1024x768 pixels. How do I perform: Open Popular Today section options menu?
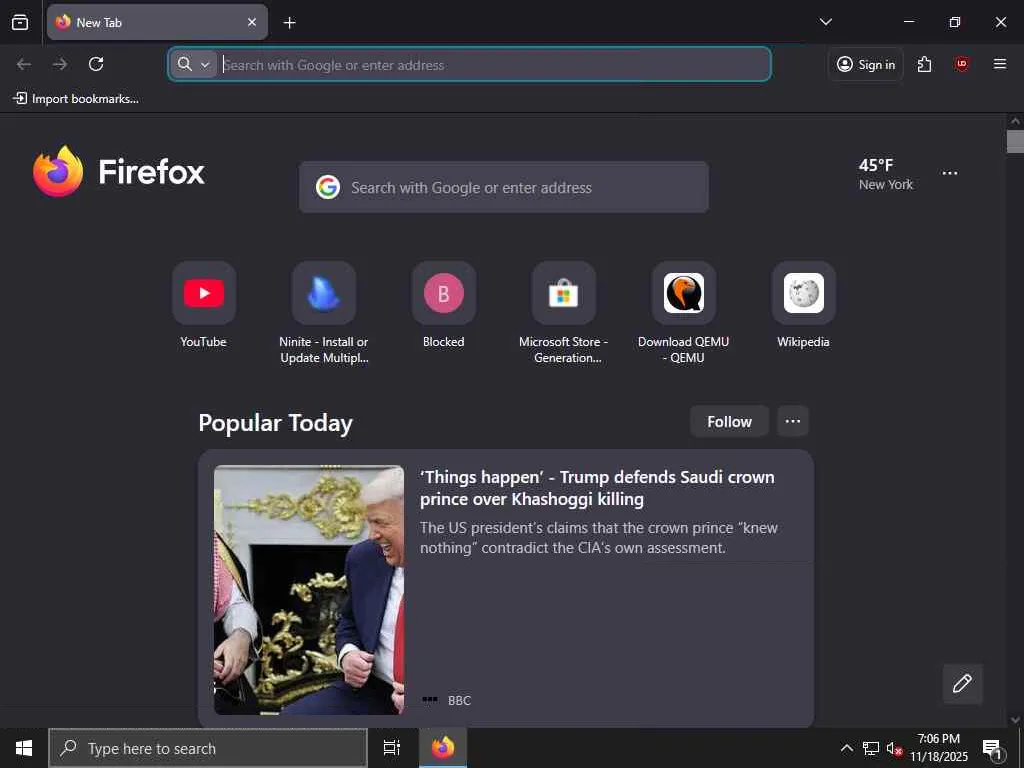(793, 422)
